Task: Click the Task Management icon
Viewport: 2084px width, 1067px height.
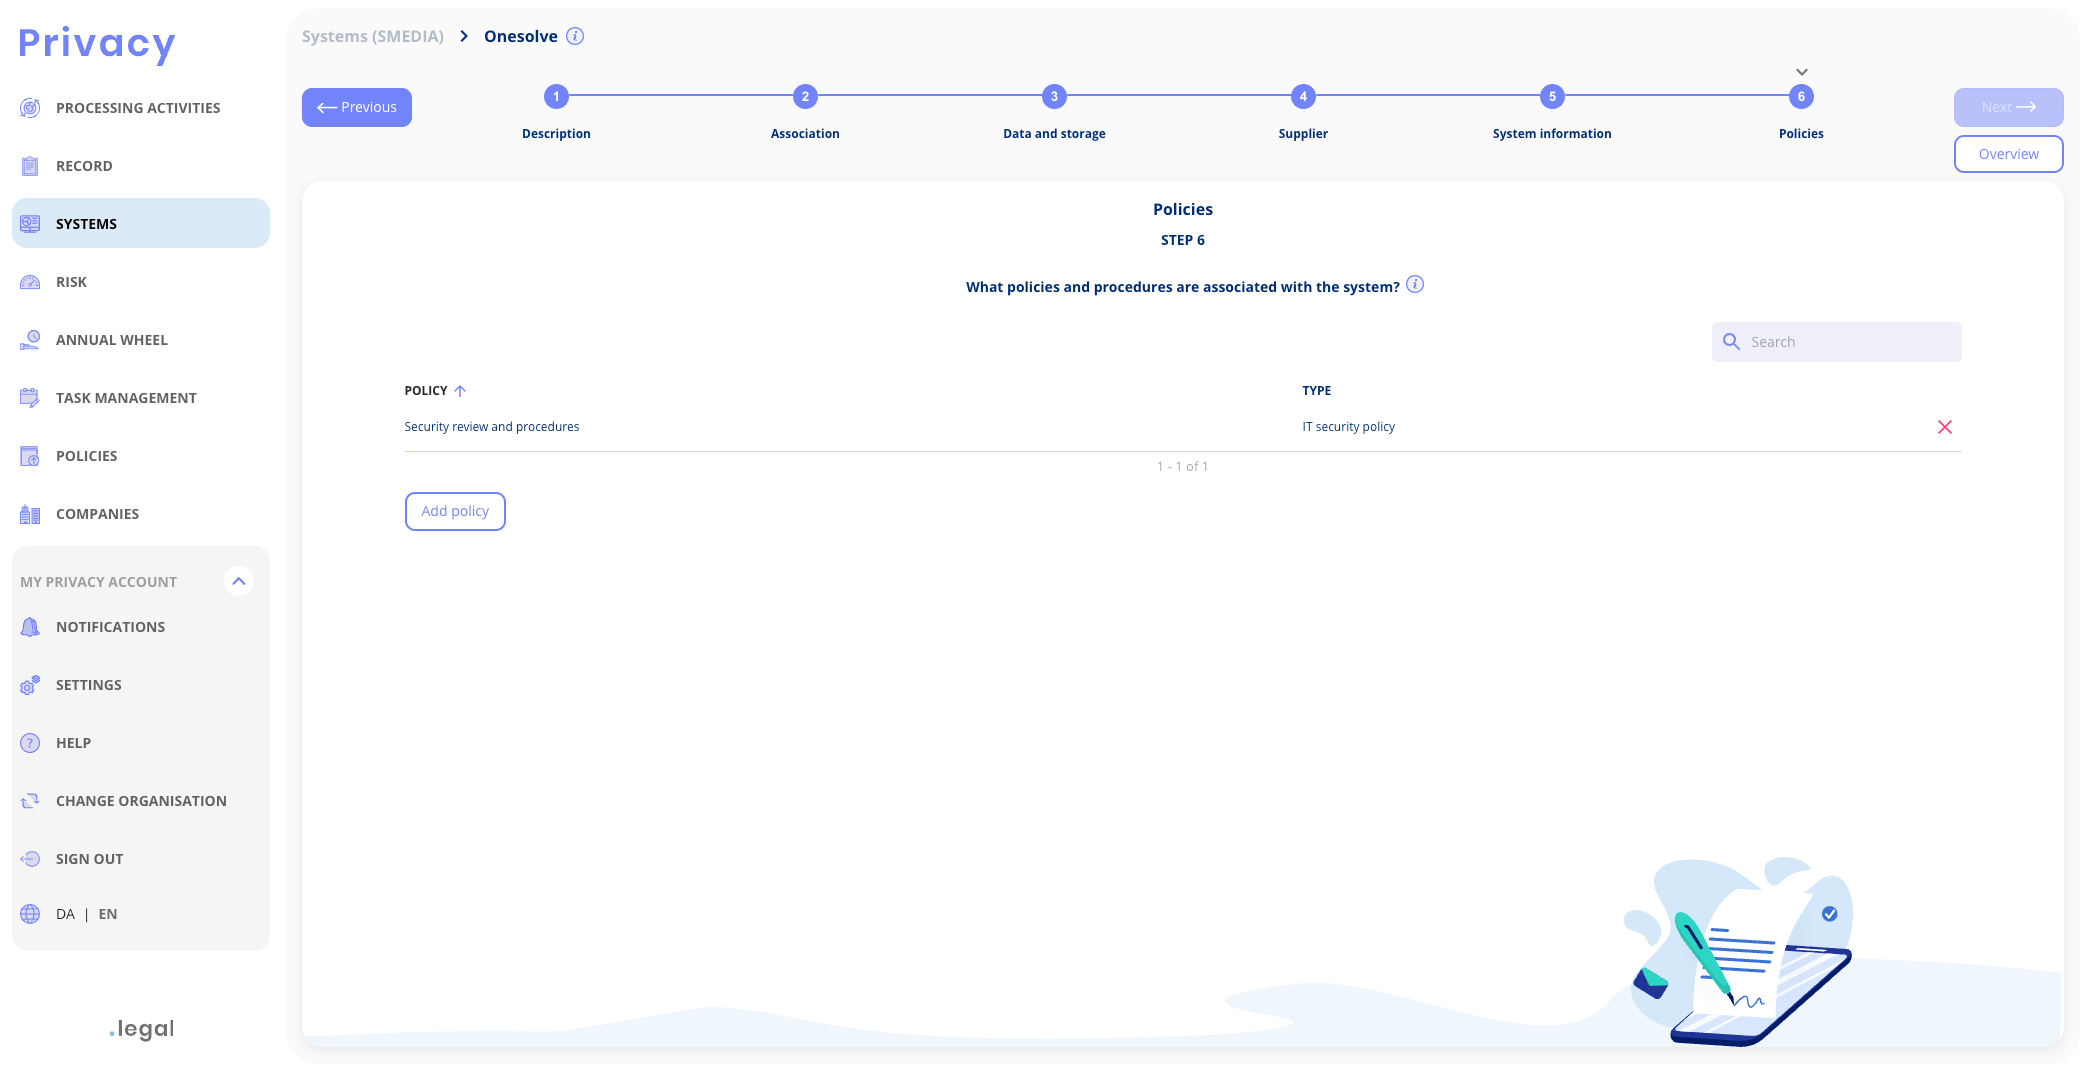Action: tap(30, 398)
